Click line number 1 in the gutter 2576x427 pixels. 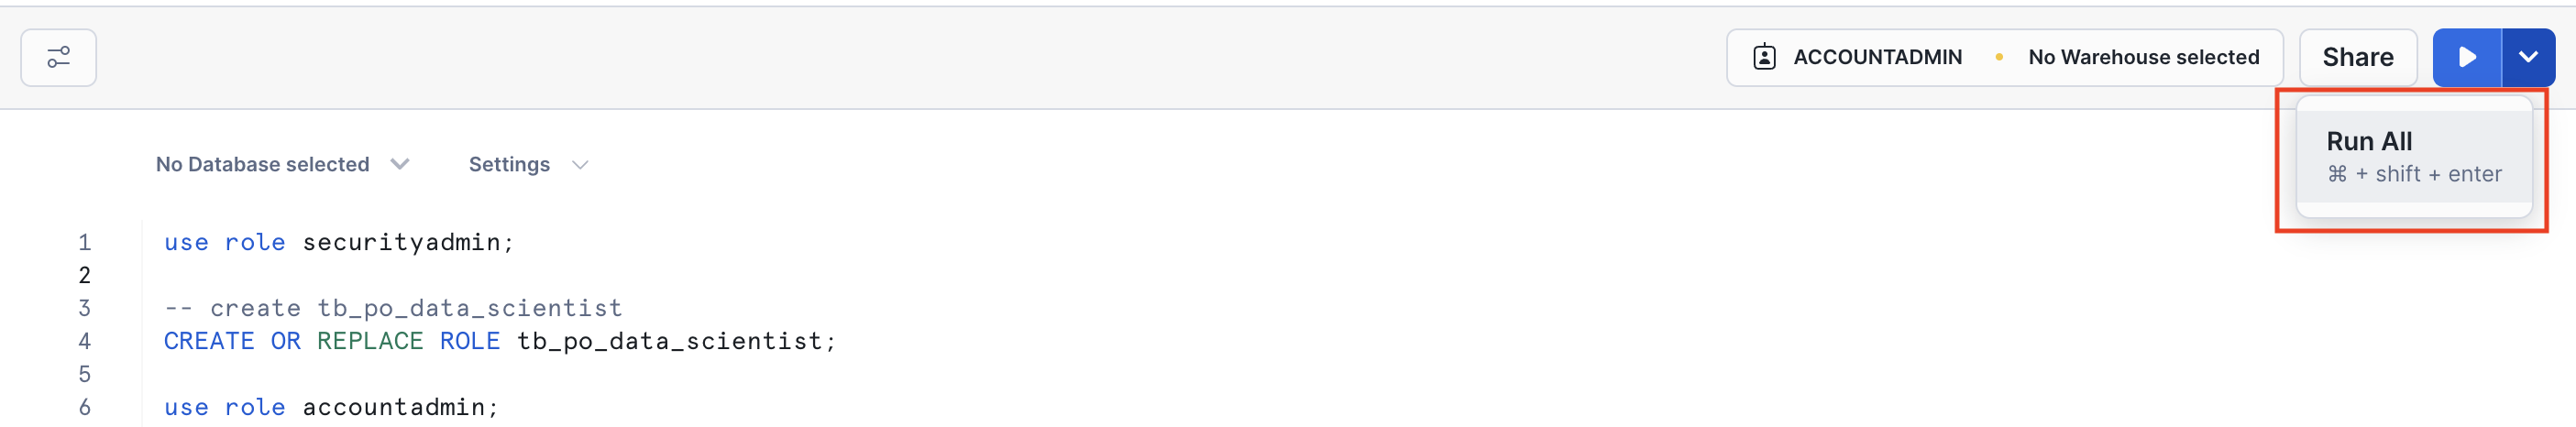(x=85, y=243)
